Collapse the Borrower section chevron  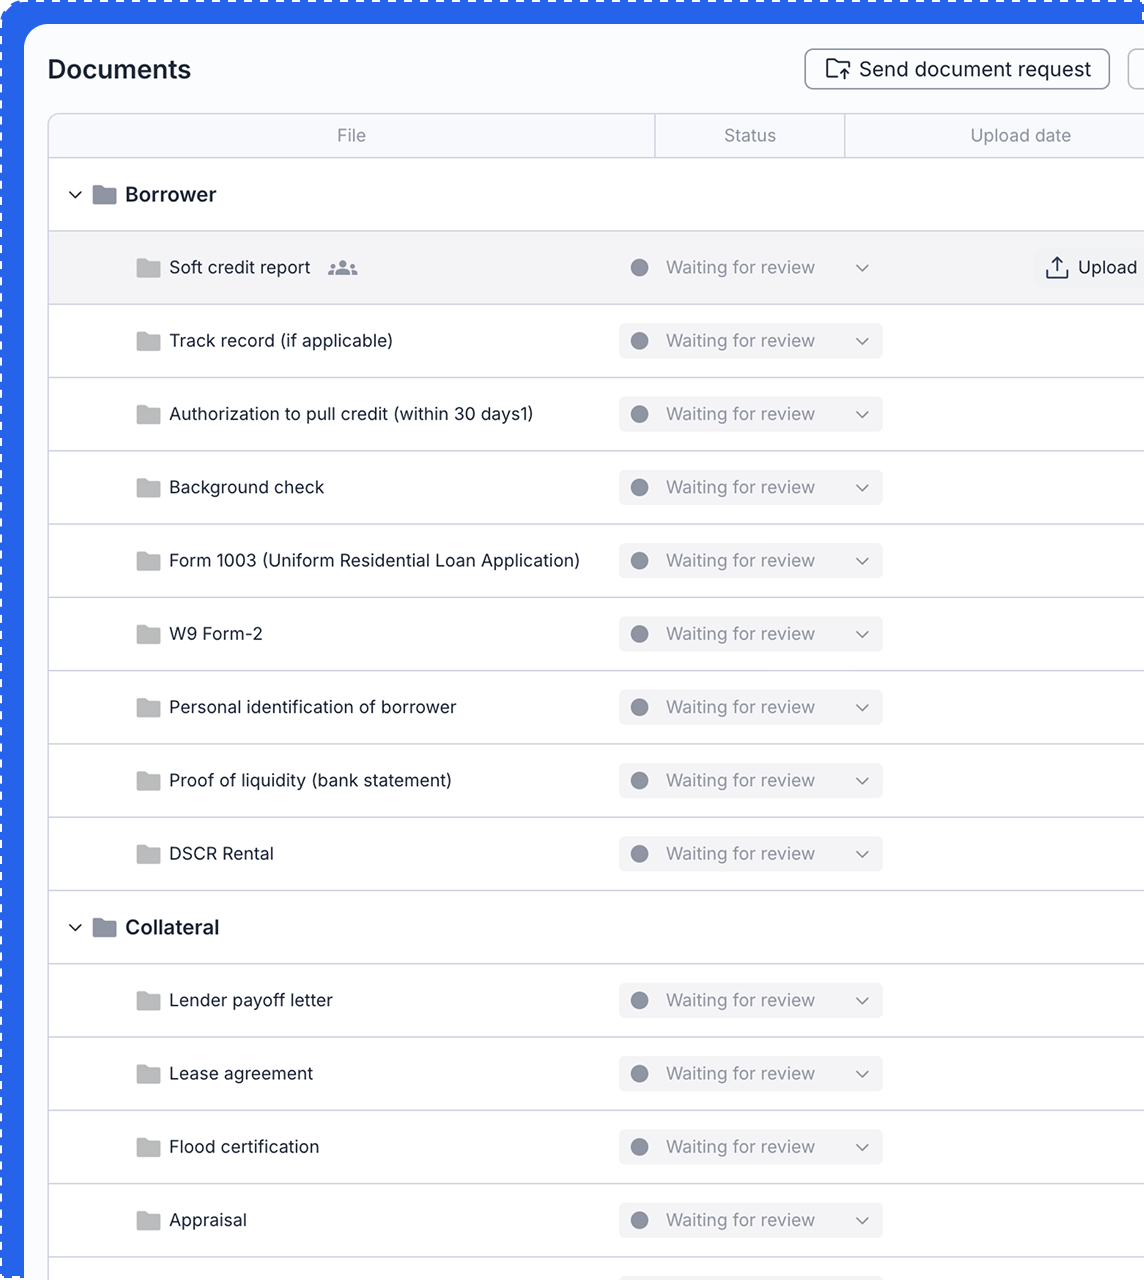(x=75, y=195)
